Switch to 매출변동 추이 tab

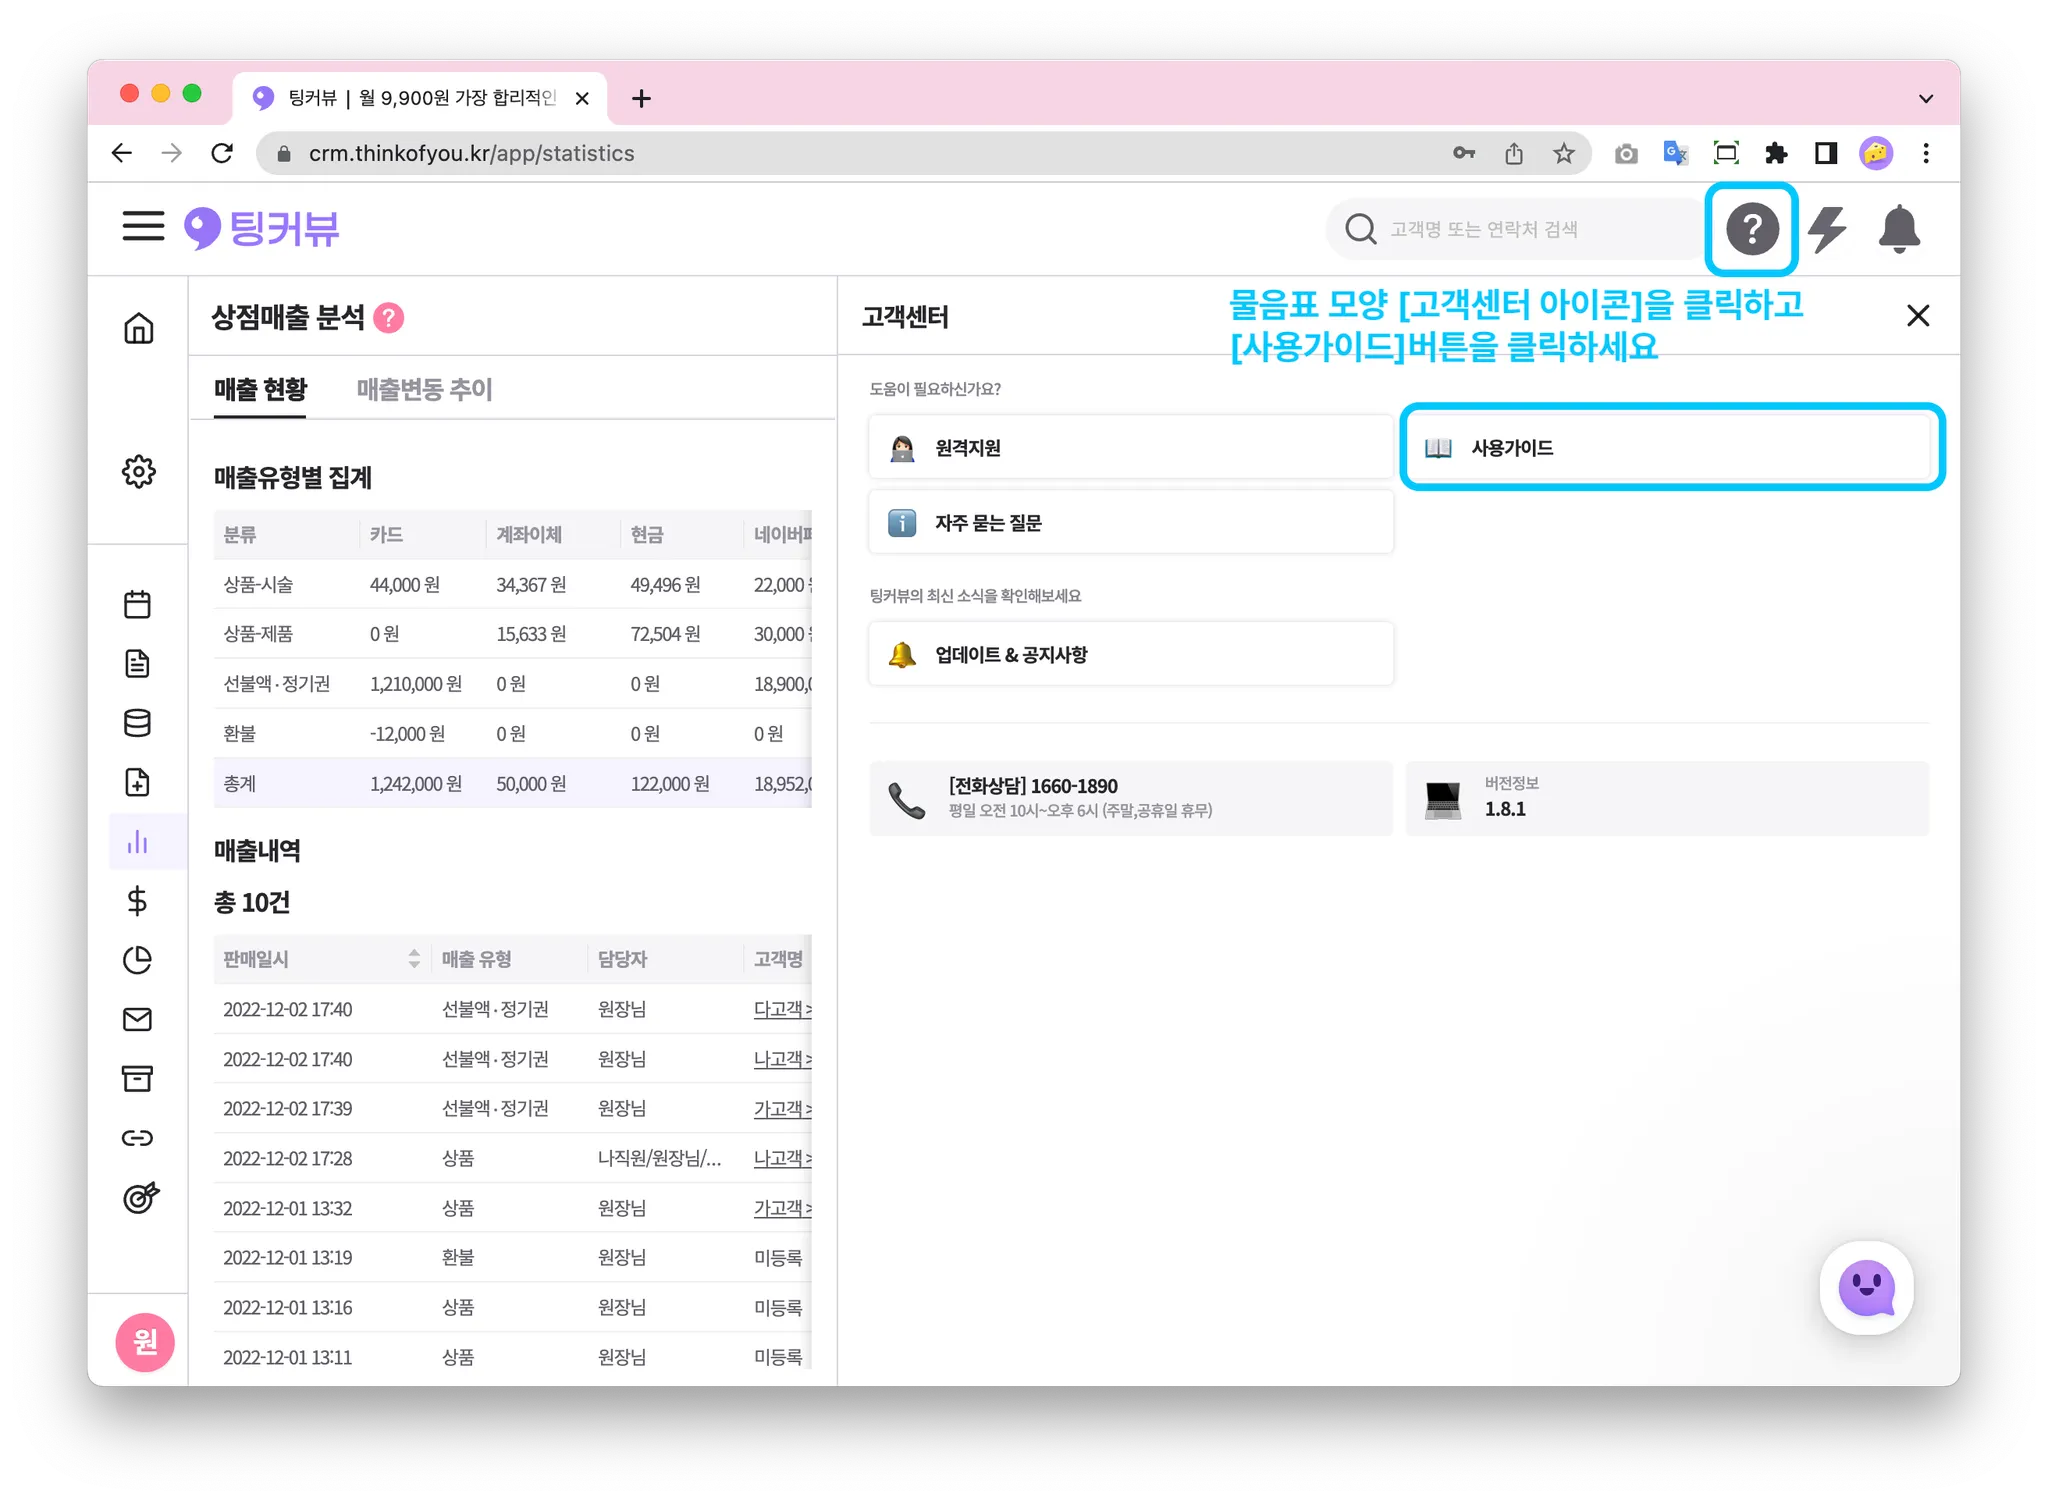coord(424,389)
